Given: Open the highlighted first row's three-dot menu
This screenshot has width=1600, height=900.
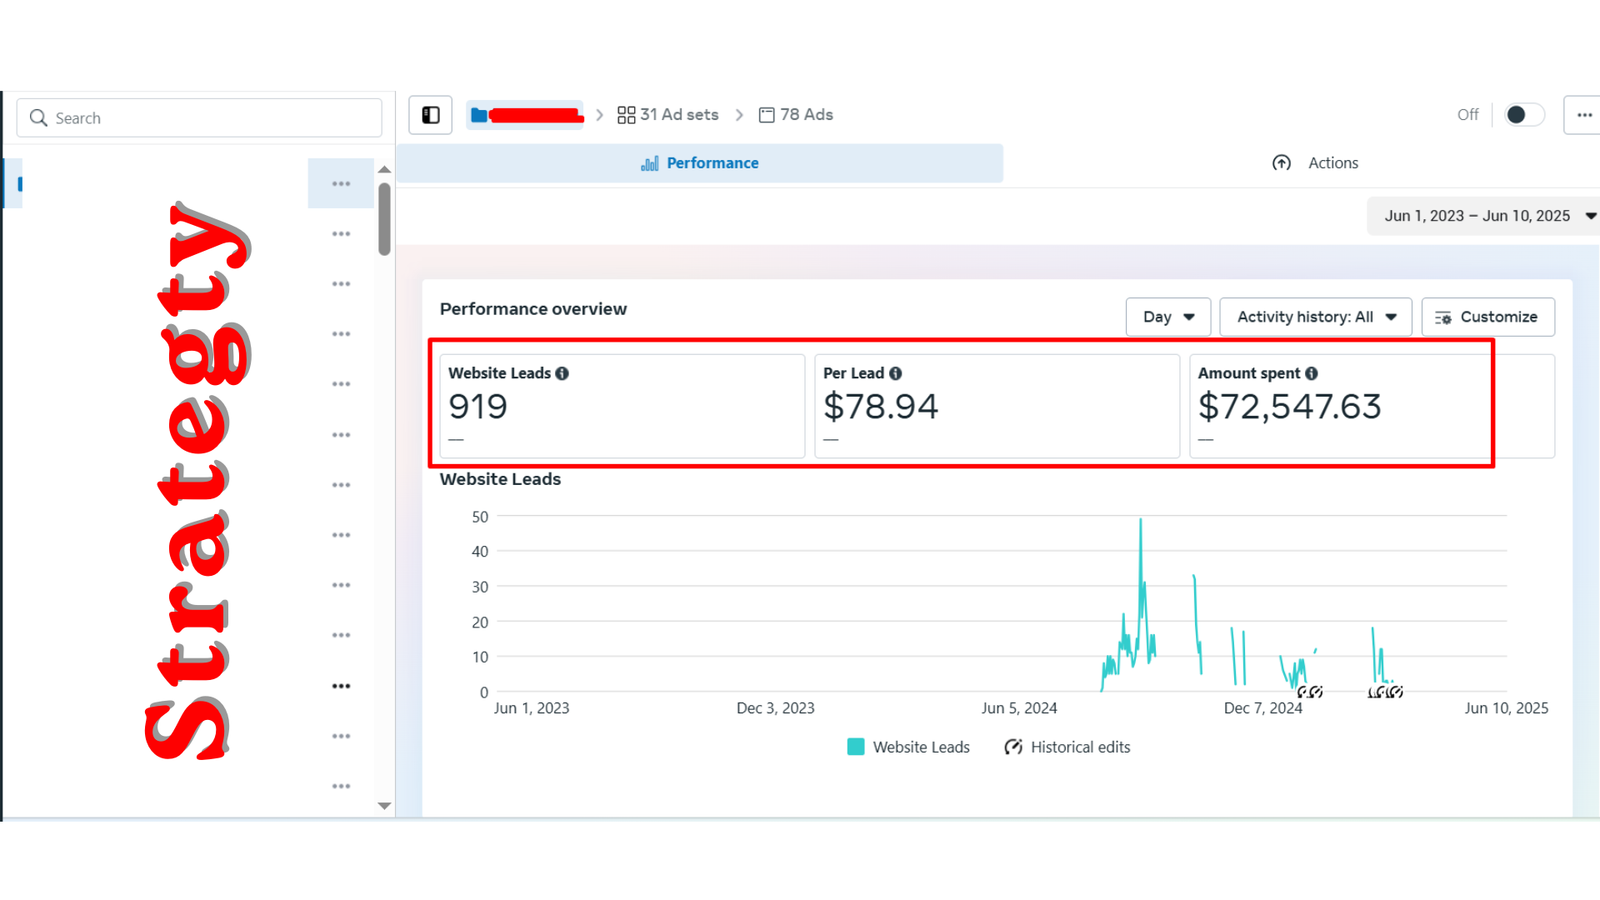Looking at the screenshot, I should tap(341, 184).
